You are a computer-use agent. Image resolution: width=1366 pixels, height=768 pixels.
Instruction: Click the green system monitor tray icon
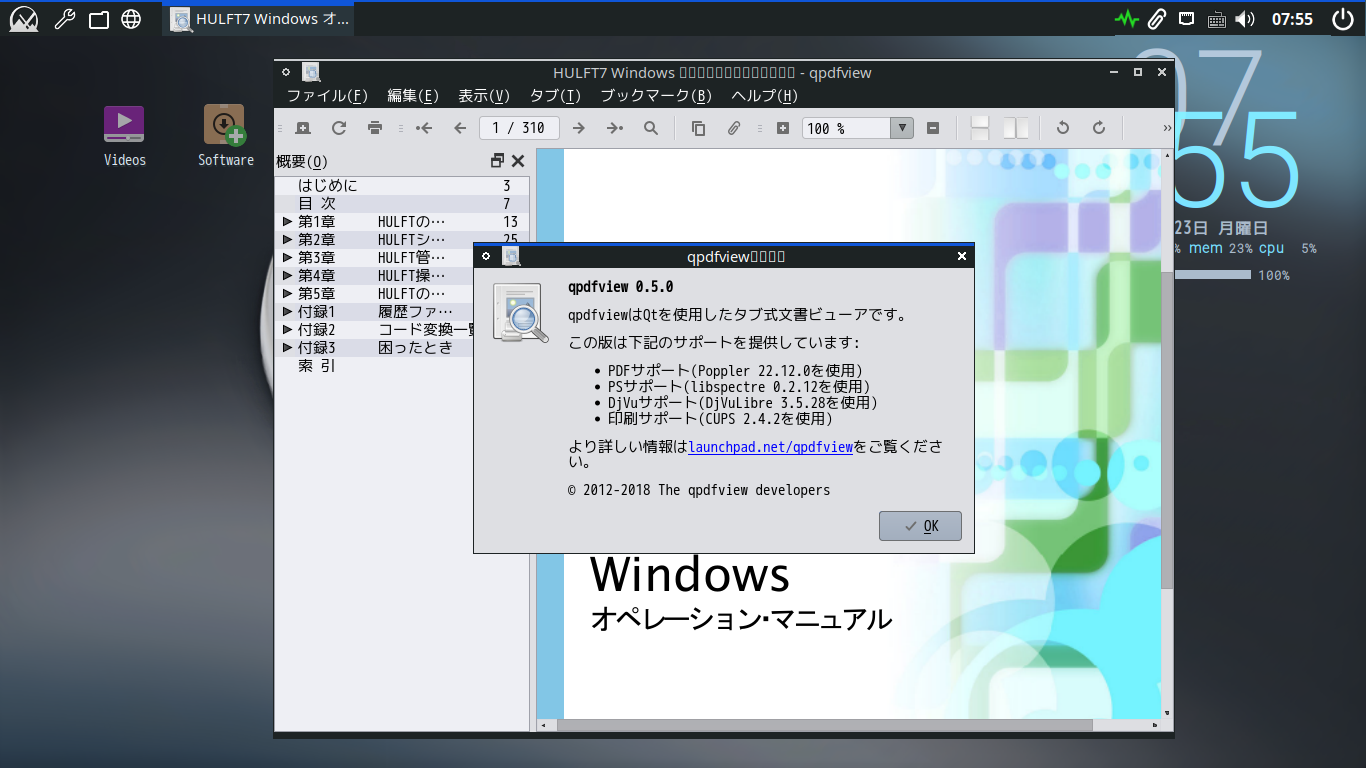pyautogui.click(x=1127, y=19)
